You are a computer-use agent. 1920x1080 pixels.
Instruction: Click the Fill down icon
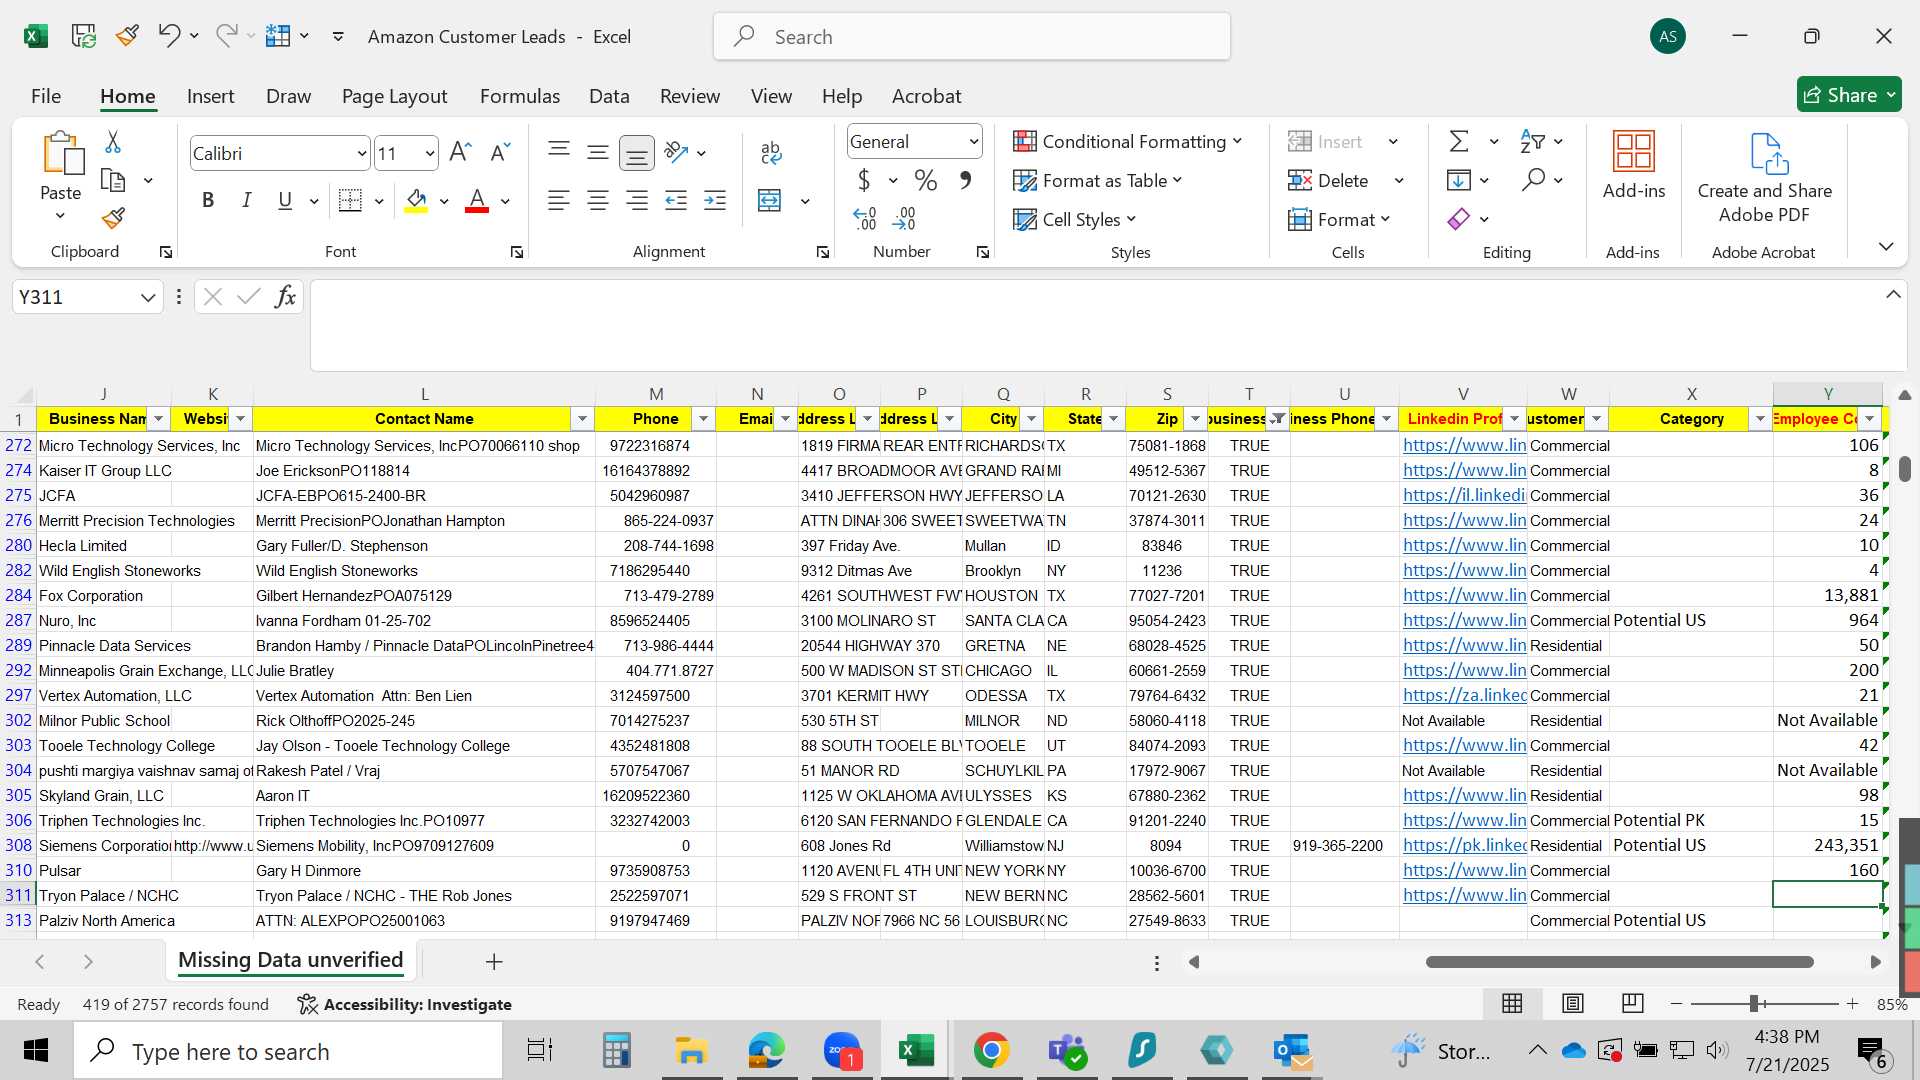point(1459,180)
